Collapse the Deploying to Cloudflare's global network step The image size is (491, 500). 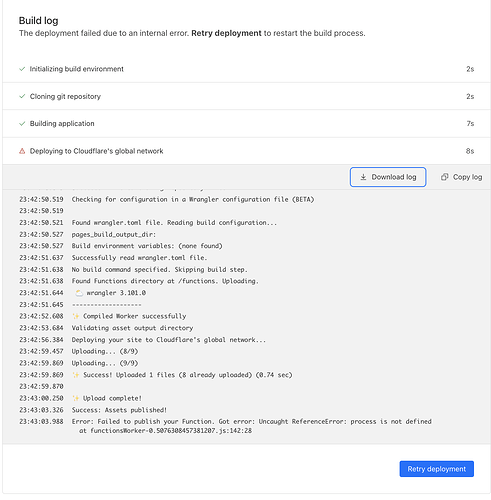[246, 151]
